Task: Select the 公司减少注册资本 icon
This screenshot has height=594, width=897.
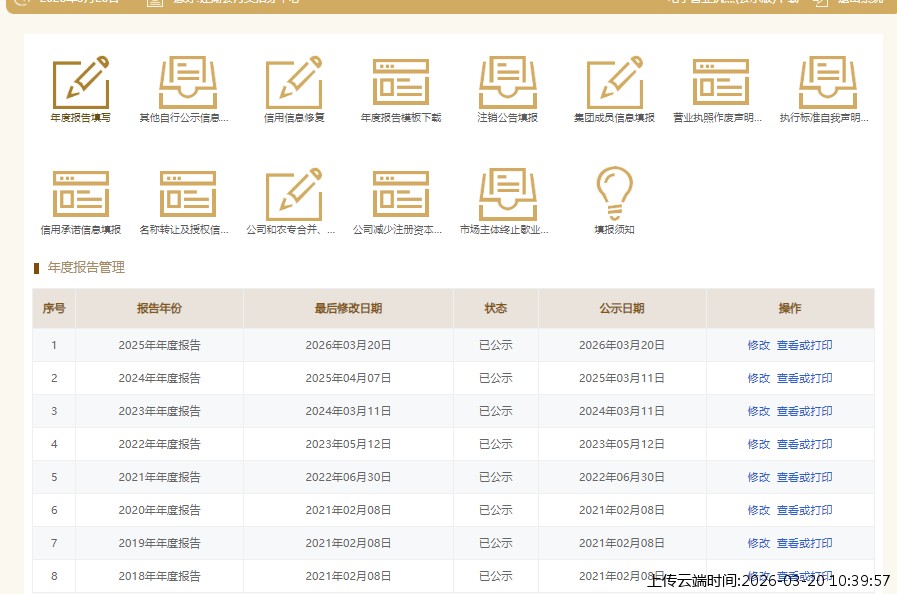Action: 401,195
